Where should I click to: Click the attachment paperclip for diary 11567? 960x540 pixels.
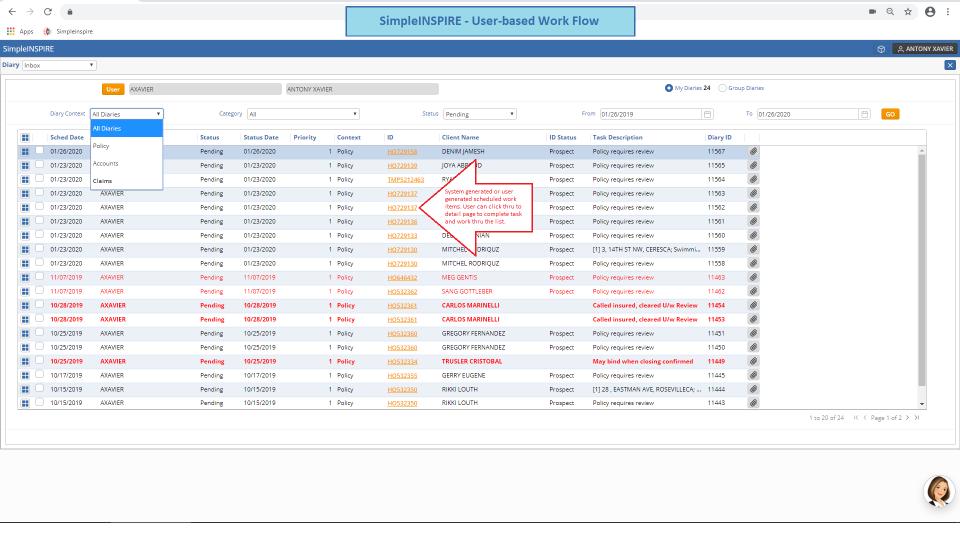[753, 151]
